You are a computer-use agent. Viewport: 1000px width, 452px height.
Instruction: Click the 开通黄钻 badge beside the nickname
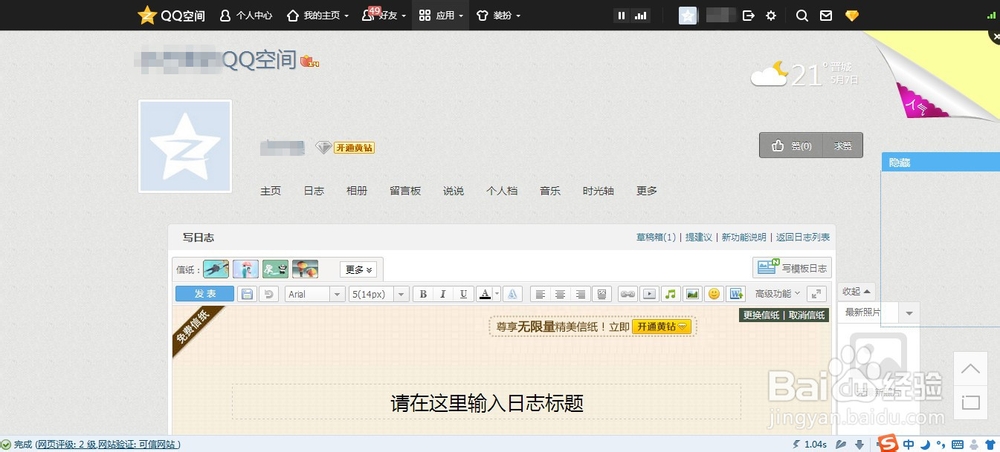pos(354,148)
